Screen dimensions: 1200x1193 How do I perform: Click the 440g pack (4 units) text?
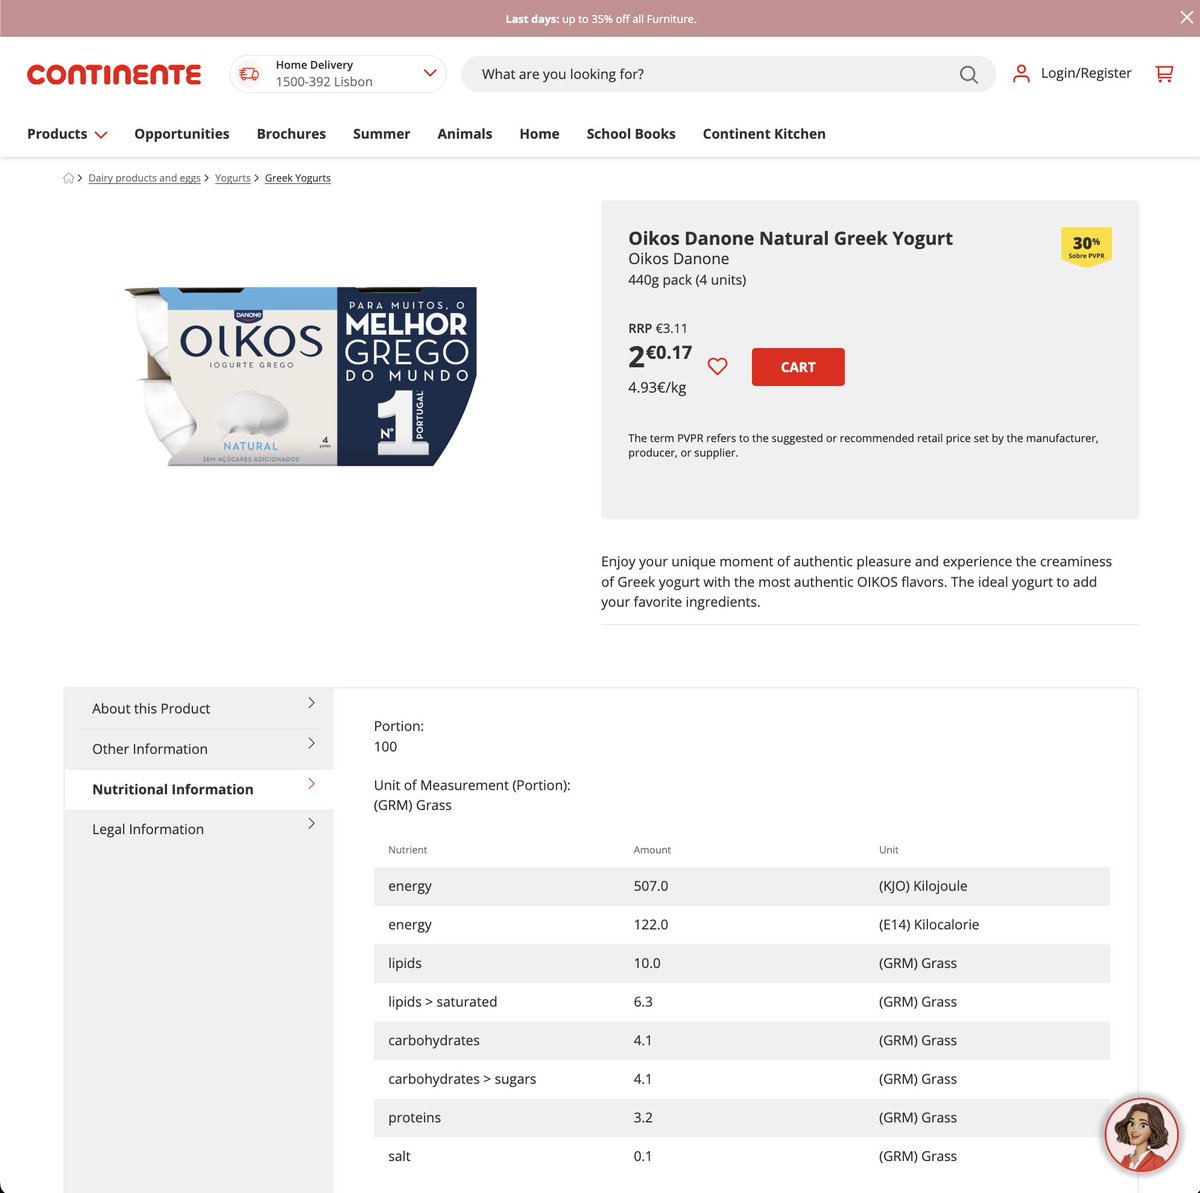click(x=687, y=280)
